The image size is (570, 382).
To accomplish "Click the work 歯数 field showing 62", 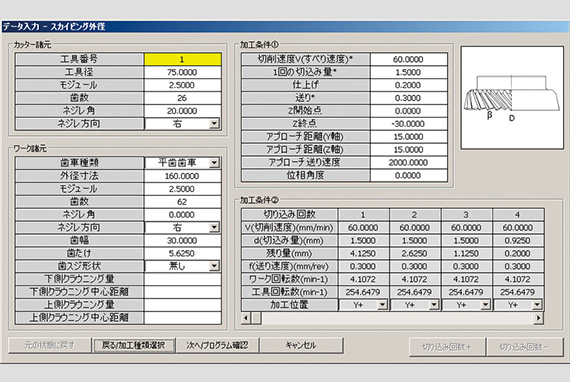I will click(x=182, y=202).
